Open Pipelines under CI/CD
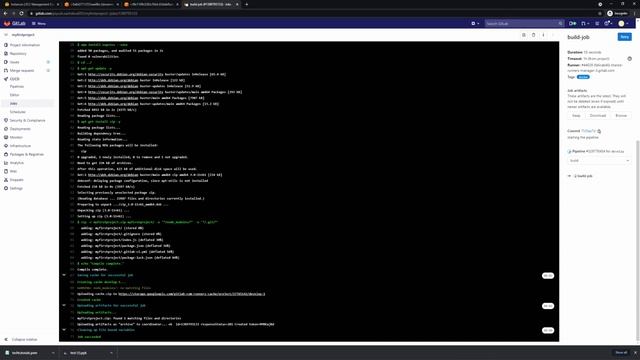Viewport: 640px width, 360px height. 17,87
